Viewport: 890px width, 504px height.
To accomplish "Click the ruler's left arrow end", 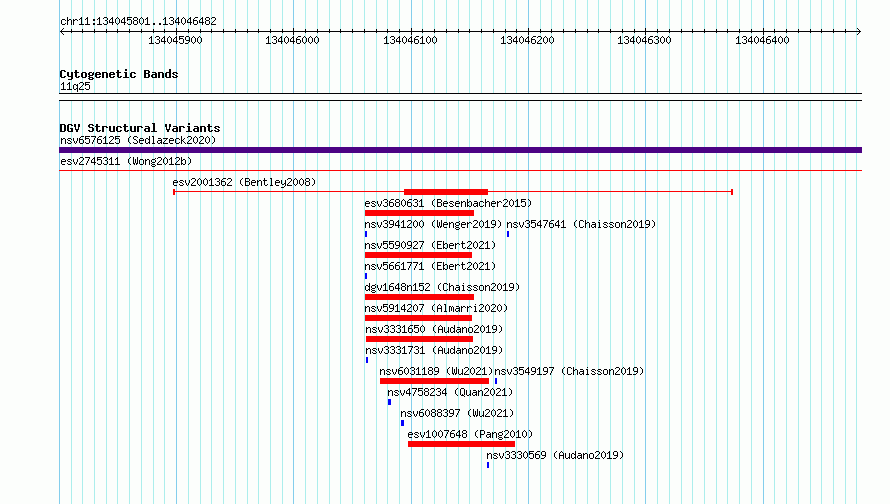I will click(62, 32).
